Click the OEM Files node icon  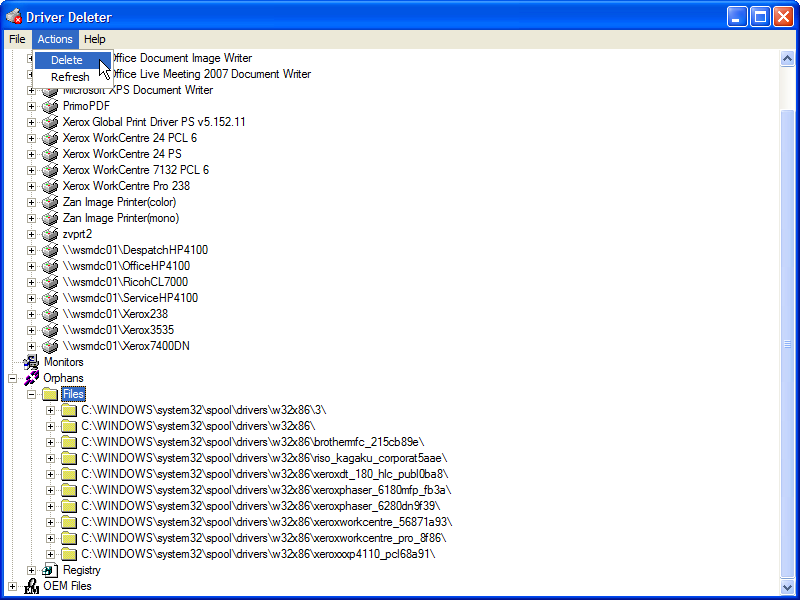tap(30, 585)
